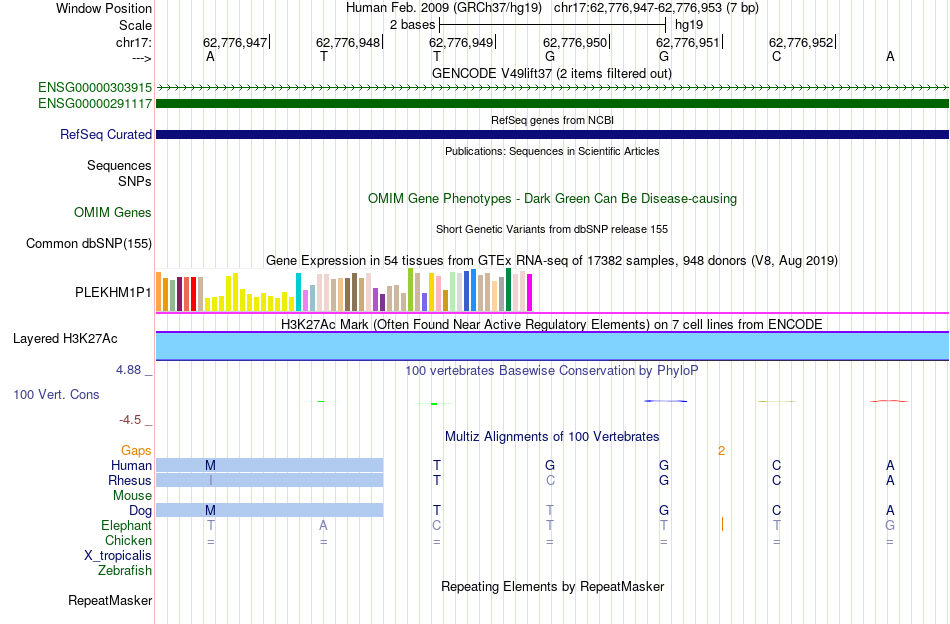950x624 pixels.
Task: Click the M codon in the Human row
Action: [210, 465]
